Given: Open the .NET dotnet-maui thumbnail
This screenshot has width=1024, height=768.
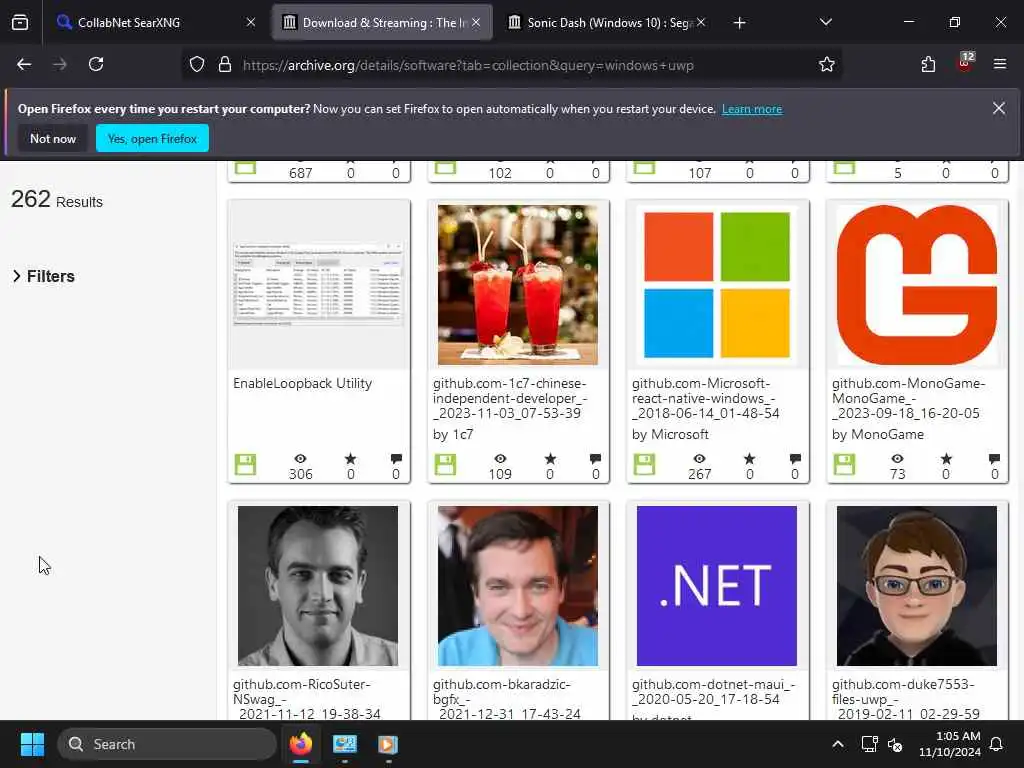Looking at the screenshot, I should click(717, 586).
